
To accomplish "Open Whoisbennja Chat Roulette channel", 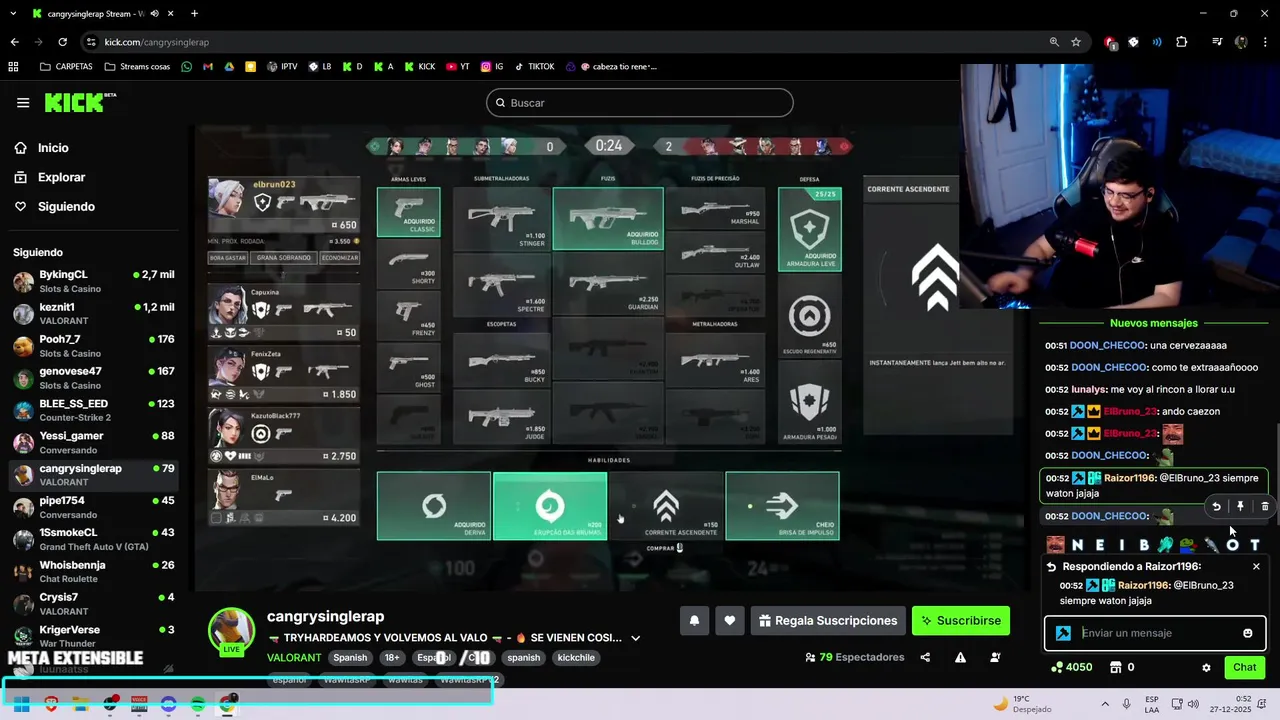I will [x=93, y=571].
